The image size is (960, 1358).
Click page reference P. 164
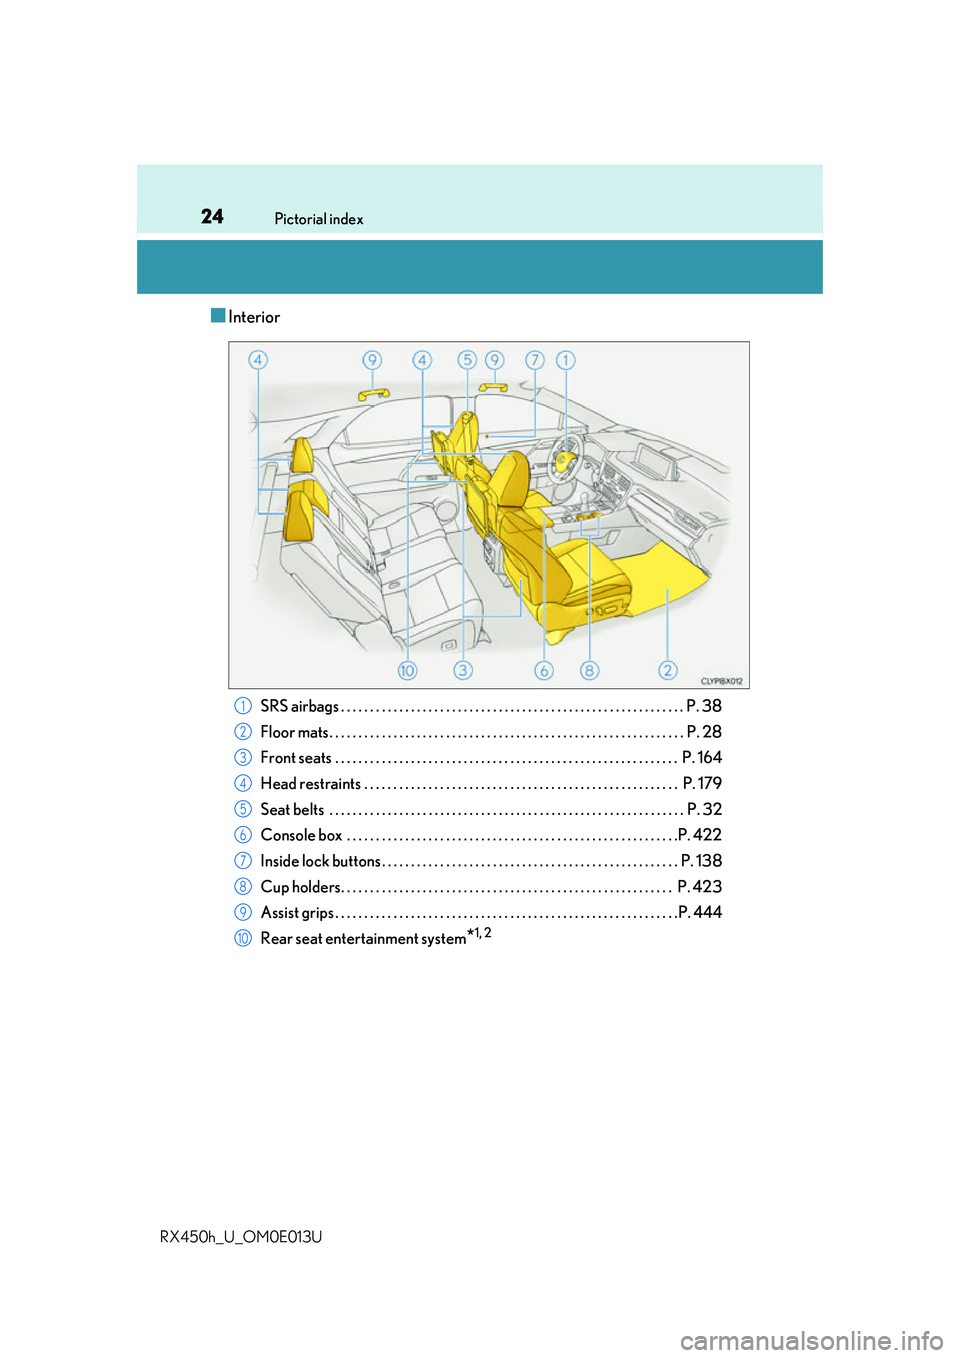coord(702,758)
